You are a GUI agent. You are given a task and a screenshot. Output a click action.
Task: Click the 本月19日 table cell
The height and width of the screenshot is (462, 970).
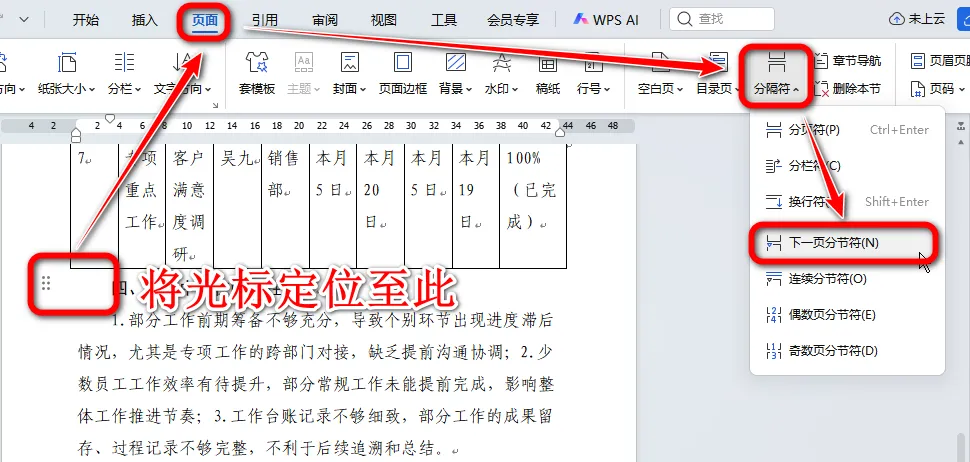pos(476,206)
